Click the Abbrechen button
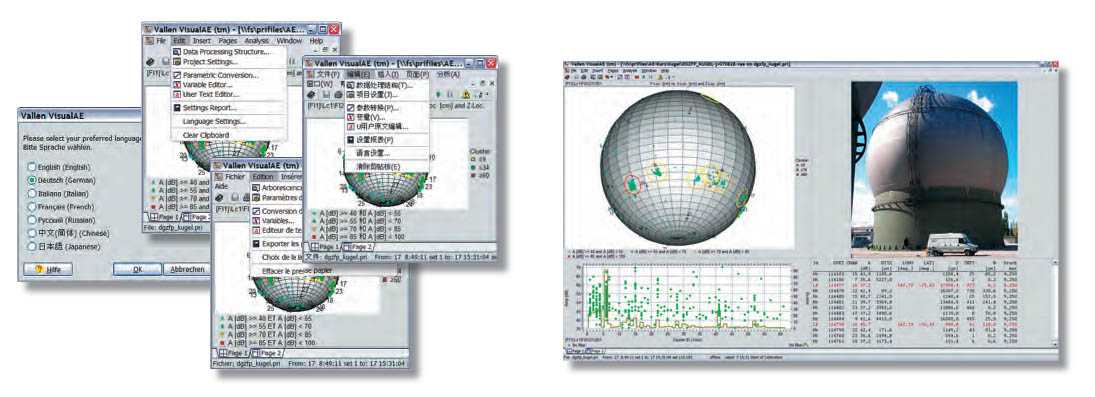Viewport: 1095px width, 397px height. [187, 269]
